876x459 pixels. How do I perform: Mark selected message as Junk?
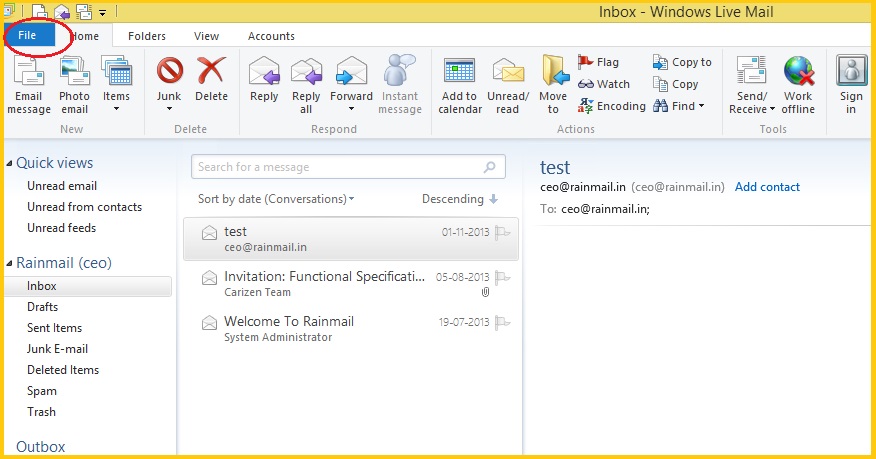point(169,78)
